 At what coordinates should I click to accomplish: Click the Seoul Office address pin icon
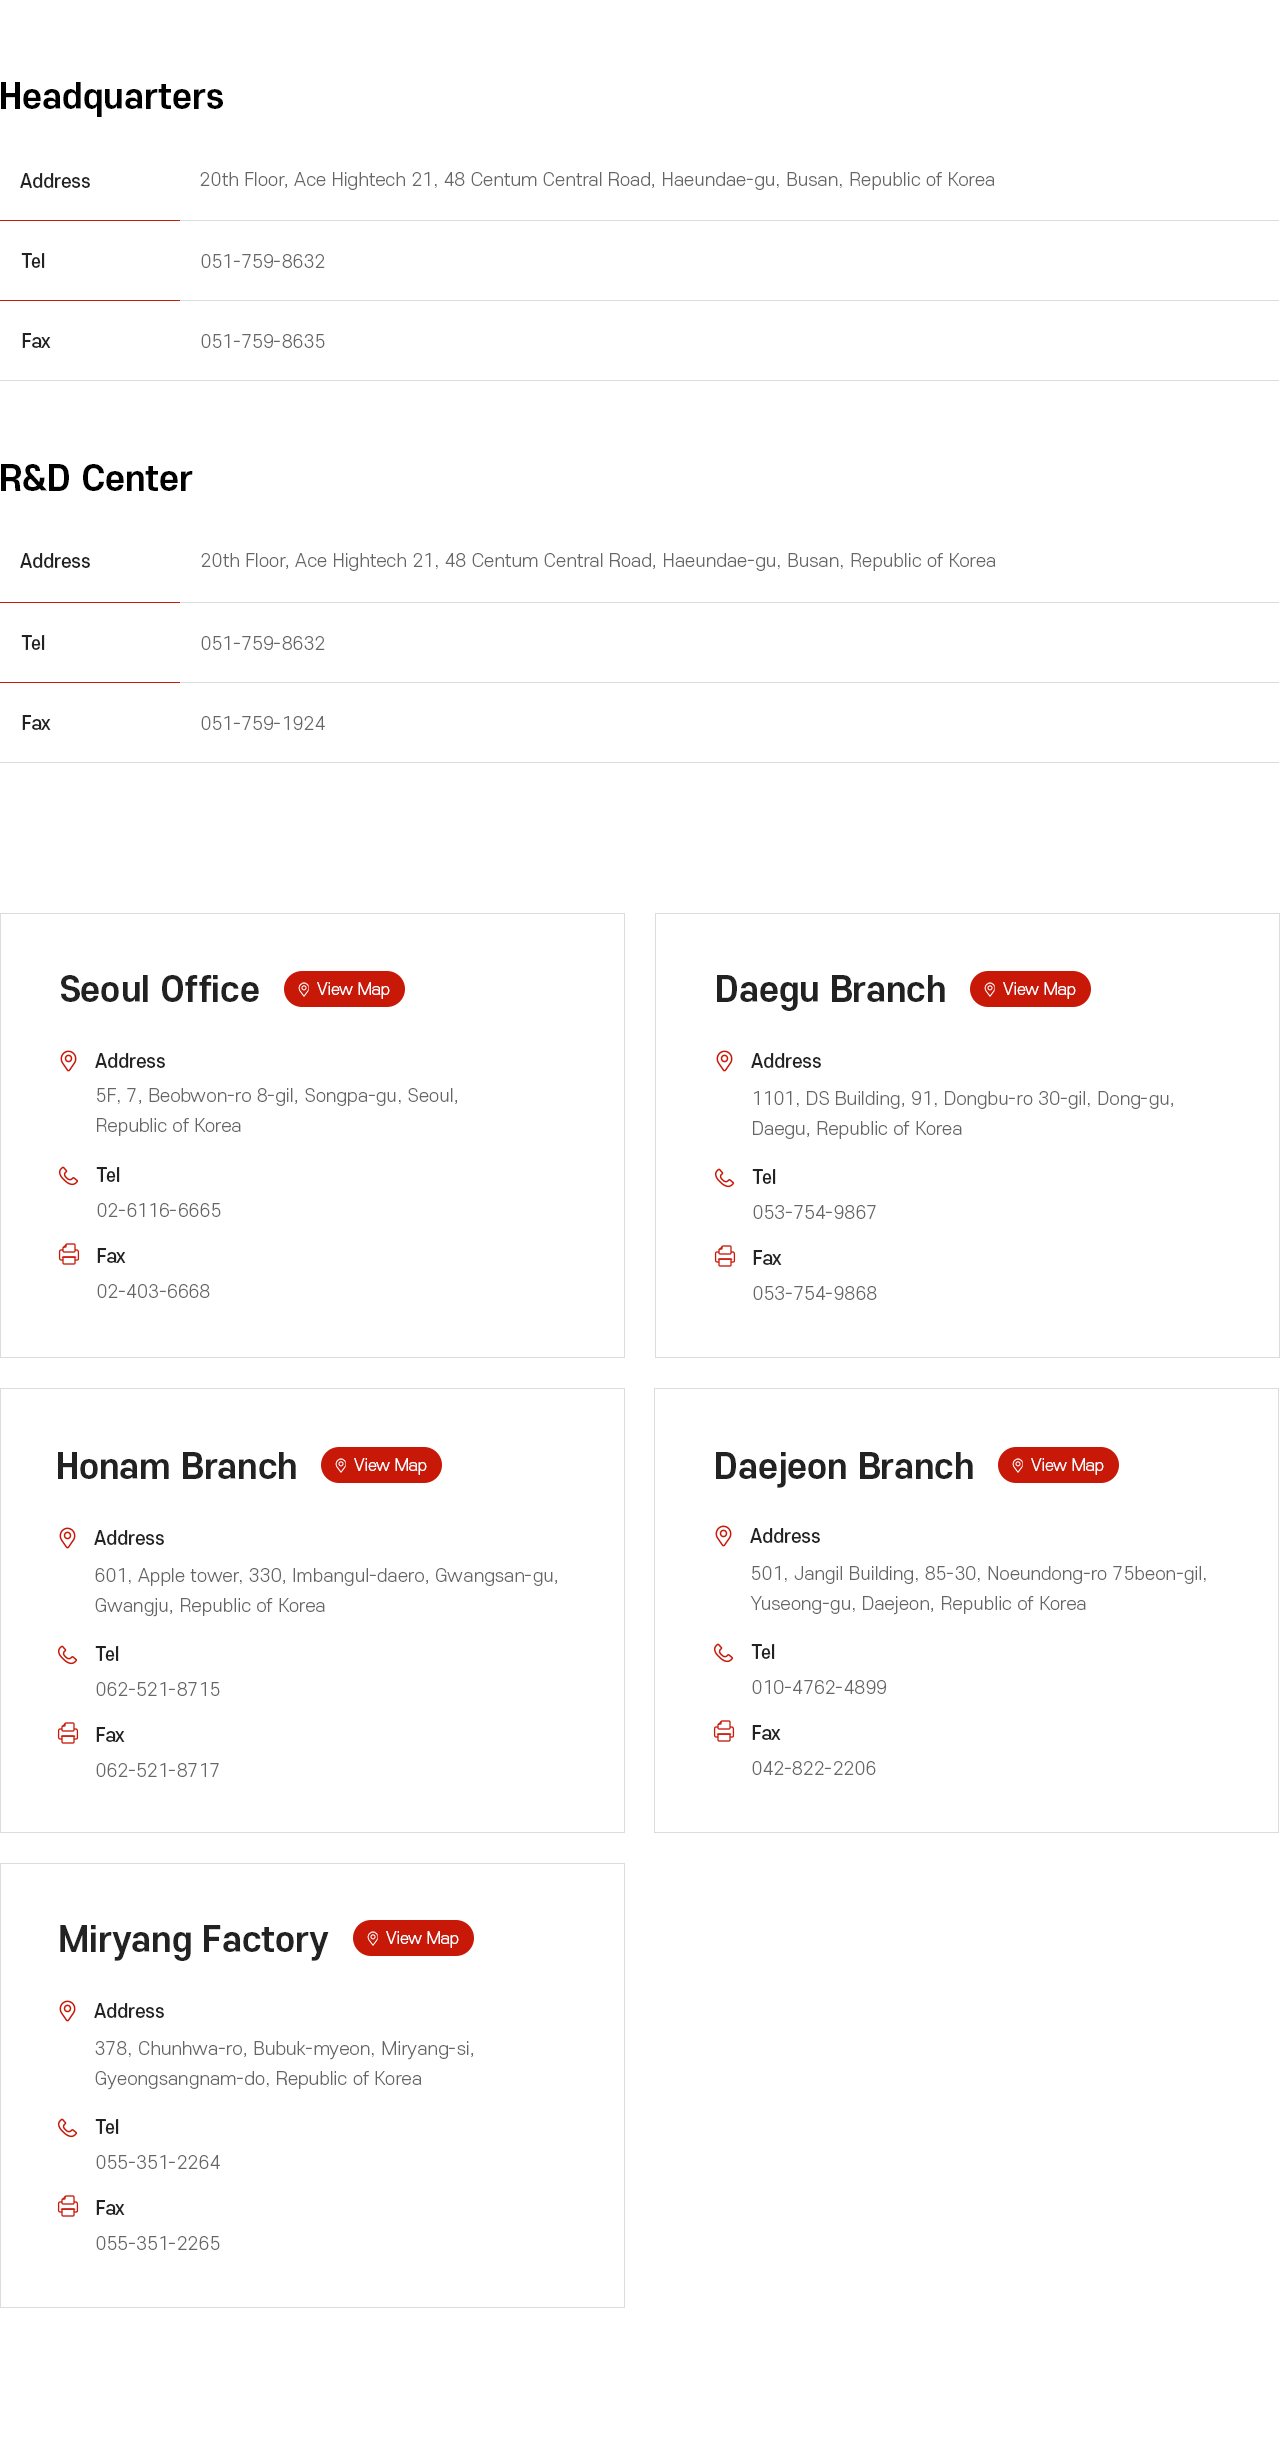coord(69,1061)
